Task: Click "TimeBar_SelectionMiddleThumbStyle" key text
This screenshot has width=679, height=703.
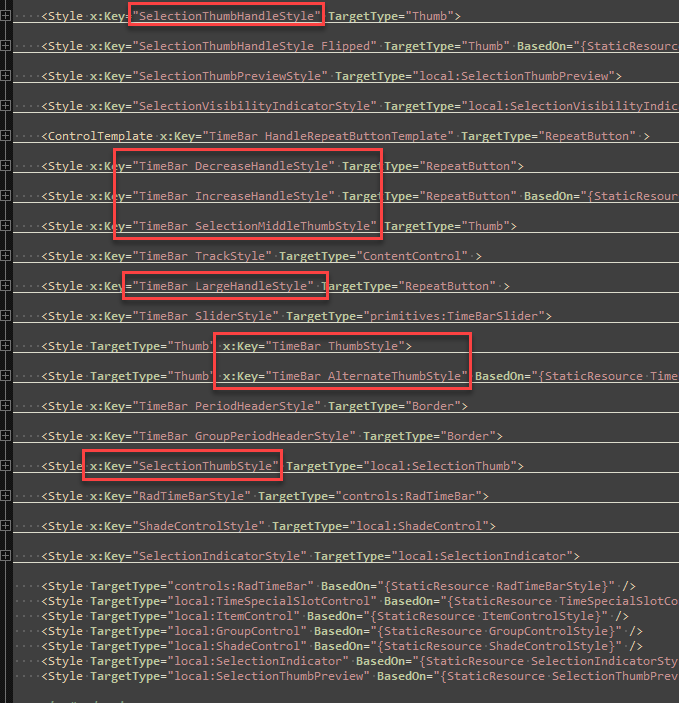Action: [255, 226]
